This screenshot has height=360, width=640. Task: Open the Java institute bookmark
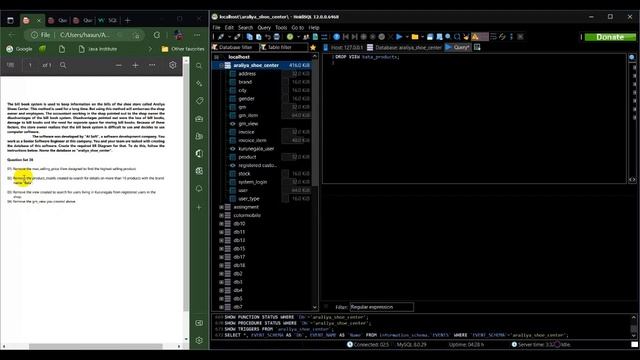(x=98, y=49)
